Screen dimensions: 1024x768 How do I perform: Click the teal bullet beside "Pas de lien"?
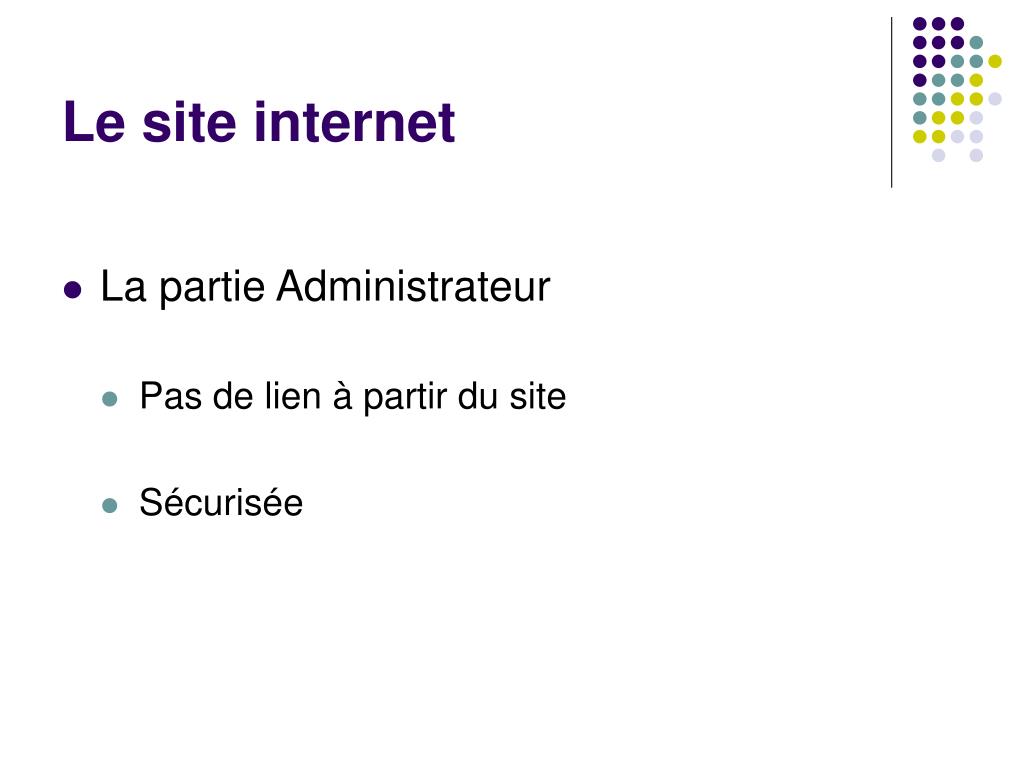click(x=110, y=398)
